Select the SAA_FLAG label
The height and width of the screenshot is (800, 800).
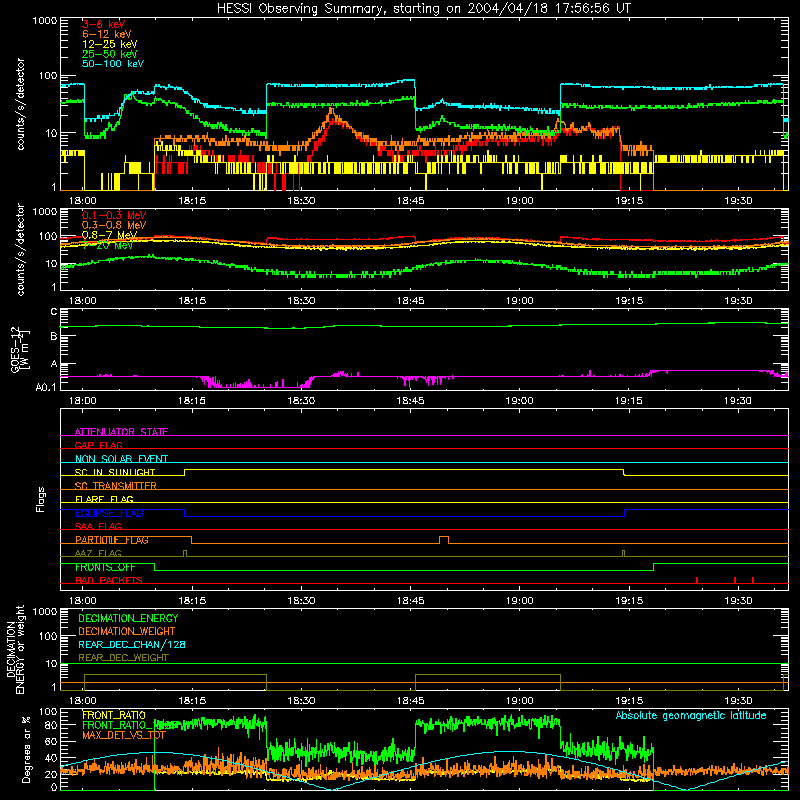tap(98, 526)
